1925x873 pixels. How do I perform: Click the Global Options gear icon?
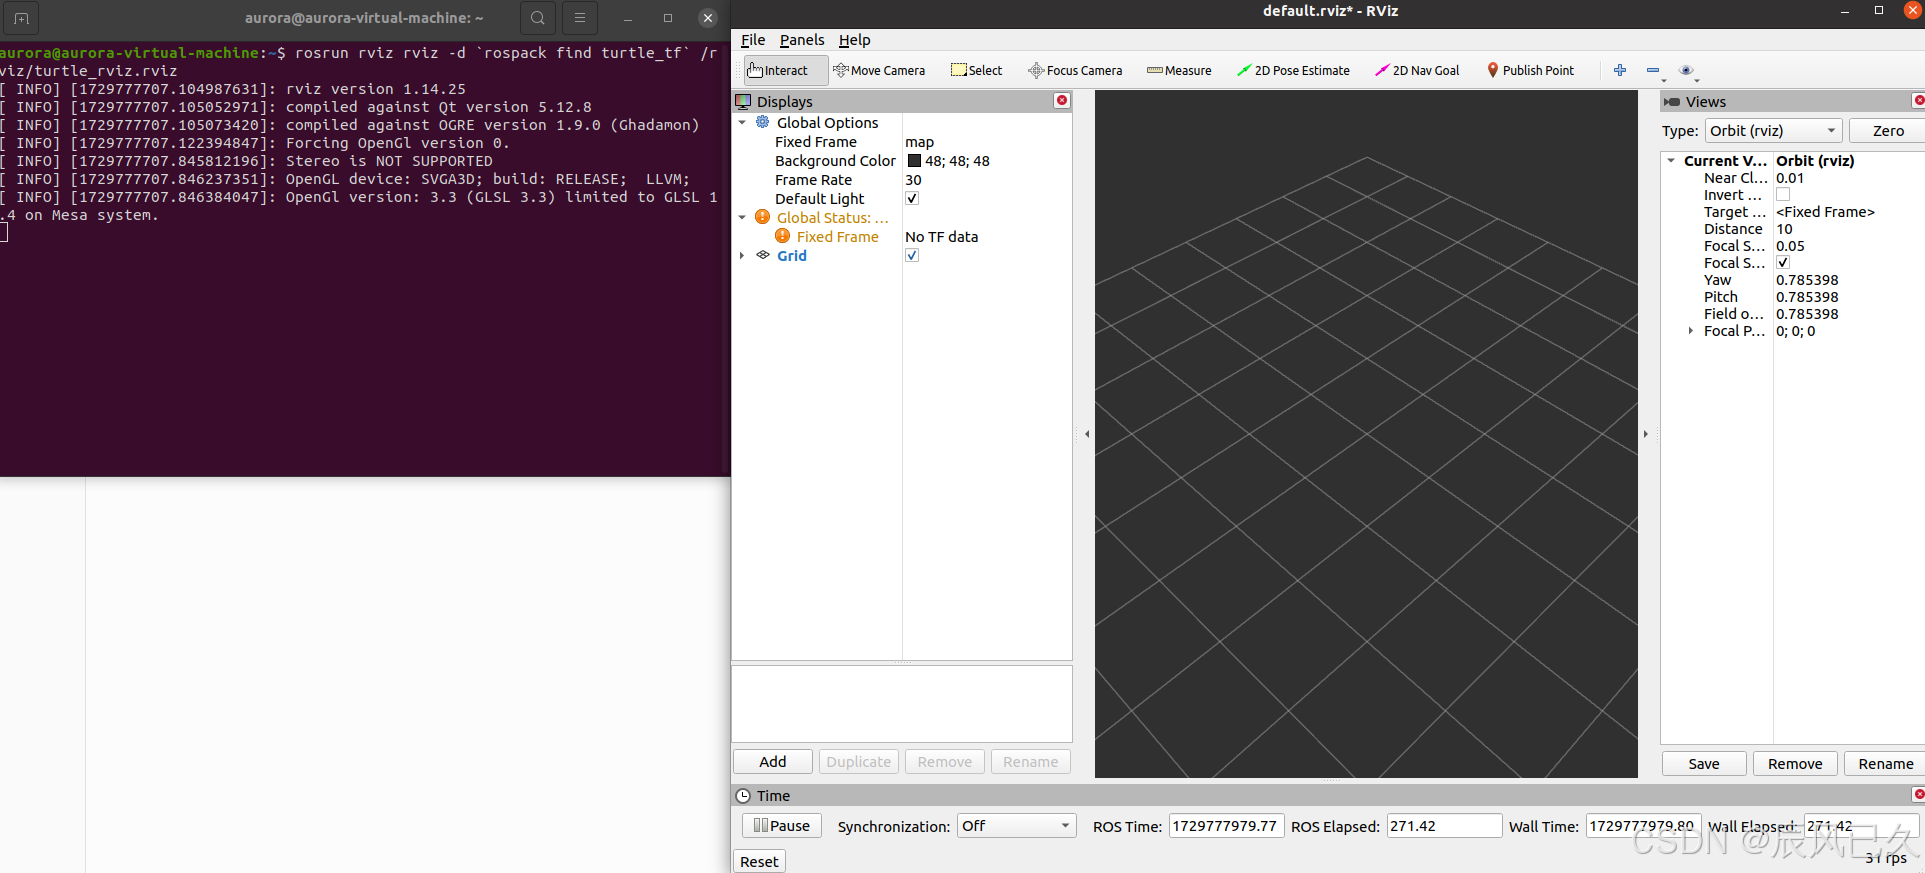pyautogui.click(x=763, y=122)
